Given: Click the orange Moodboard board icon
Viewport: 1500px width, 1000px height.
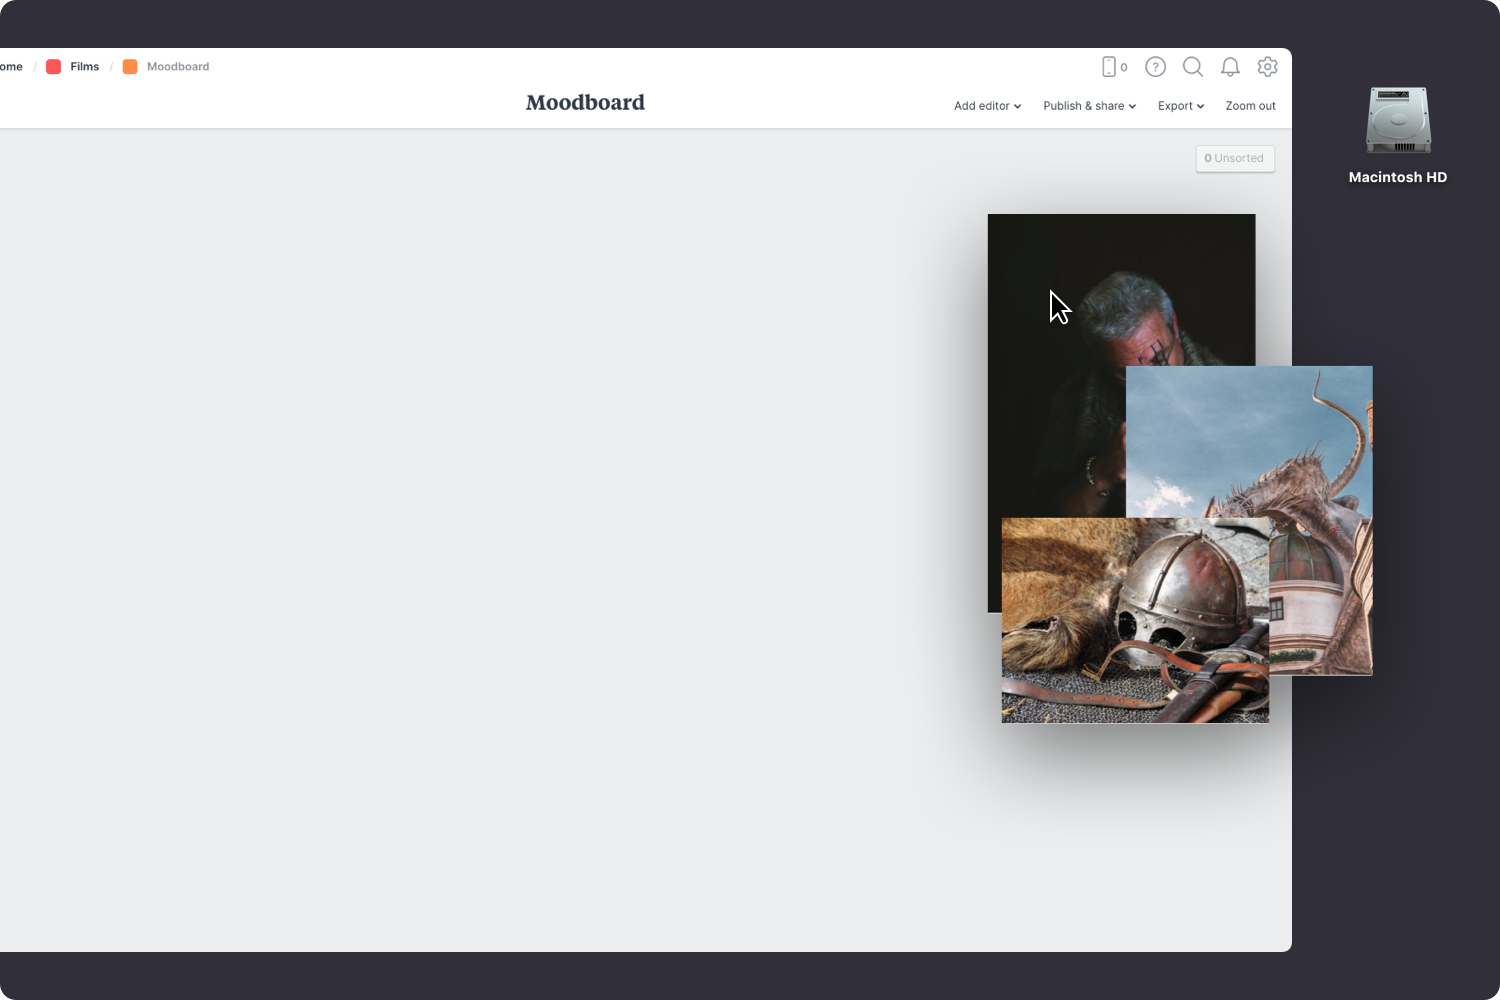Looking at the screenshot, I should (130, 66).
